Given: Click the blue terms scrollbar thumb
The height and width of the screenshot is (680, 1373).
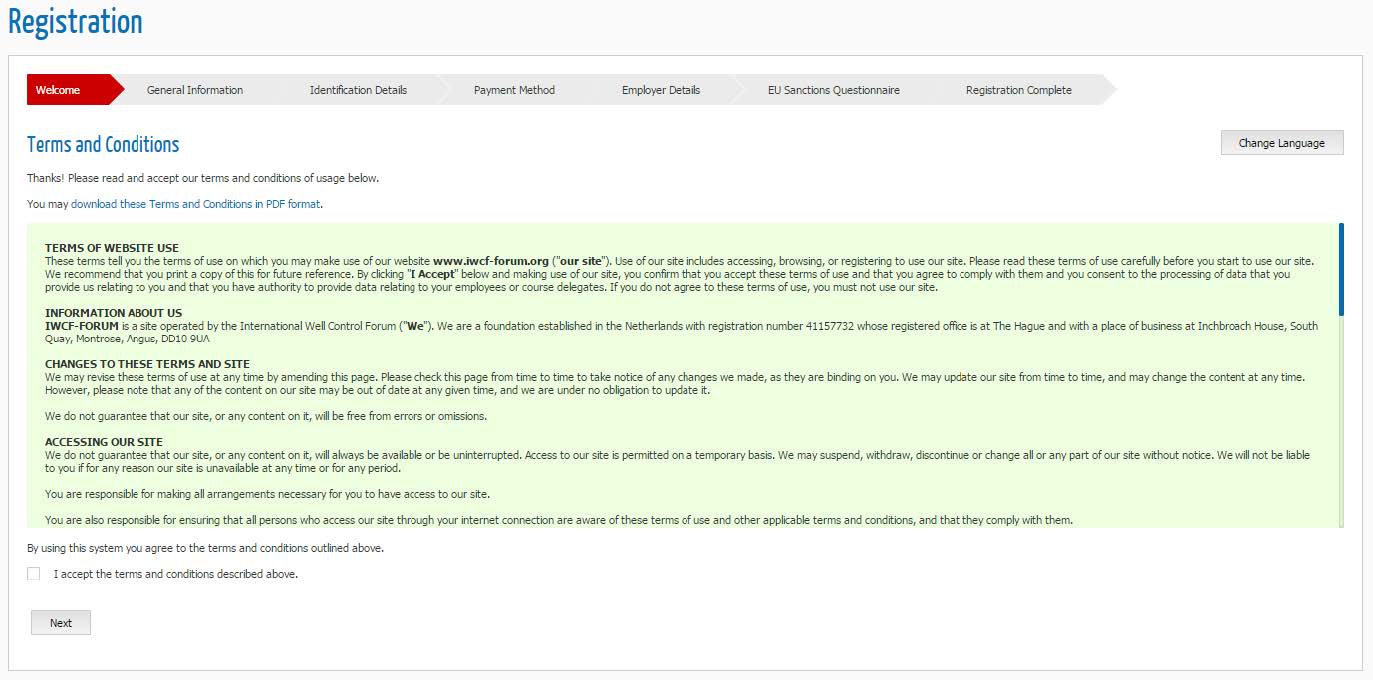Looking at the screenshot, I should [1340, 268].
